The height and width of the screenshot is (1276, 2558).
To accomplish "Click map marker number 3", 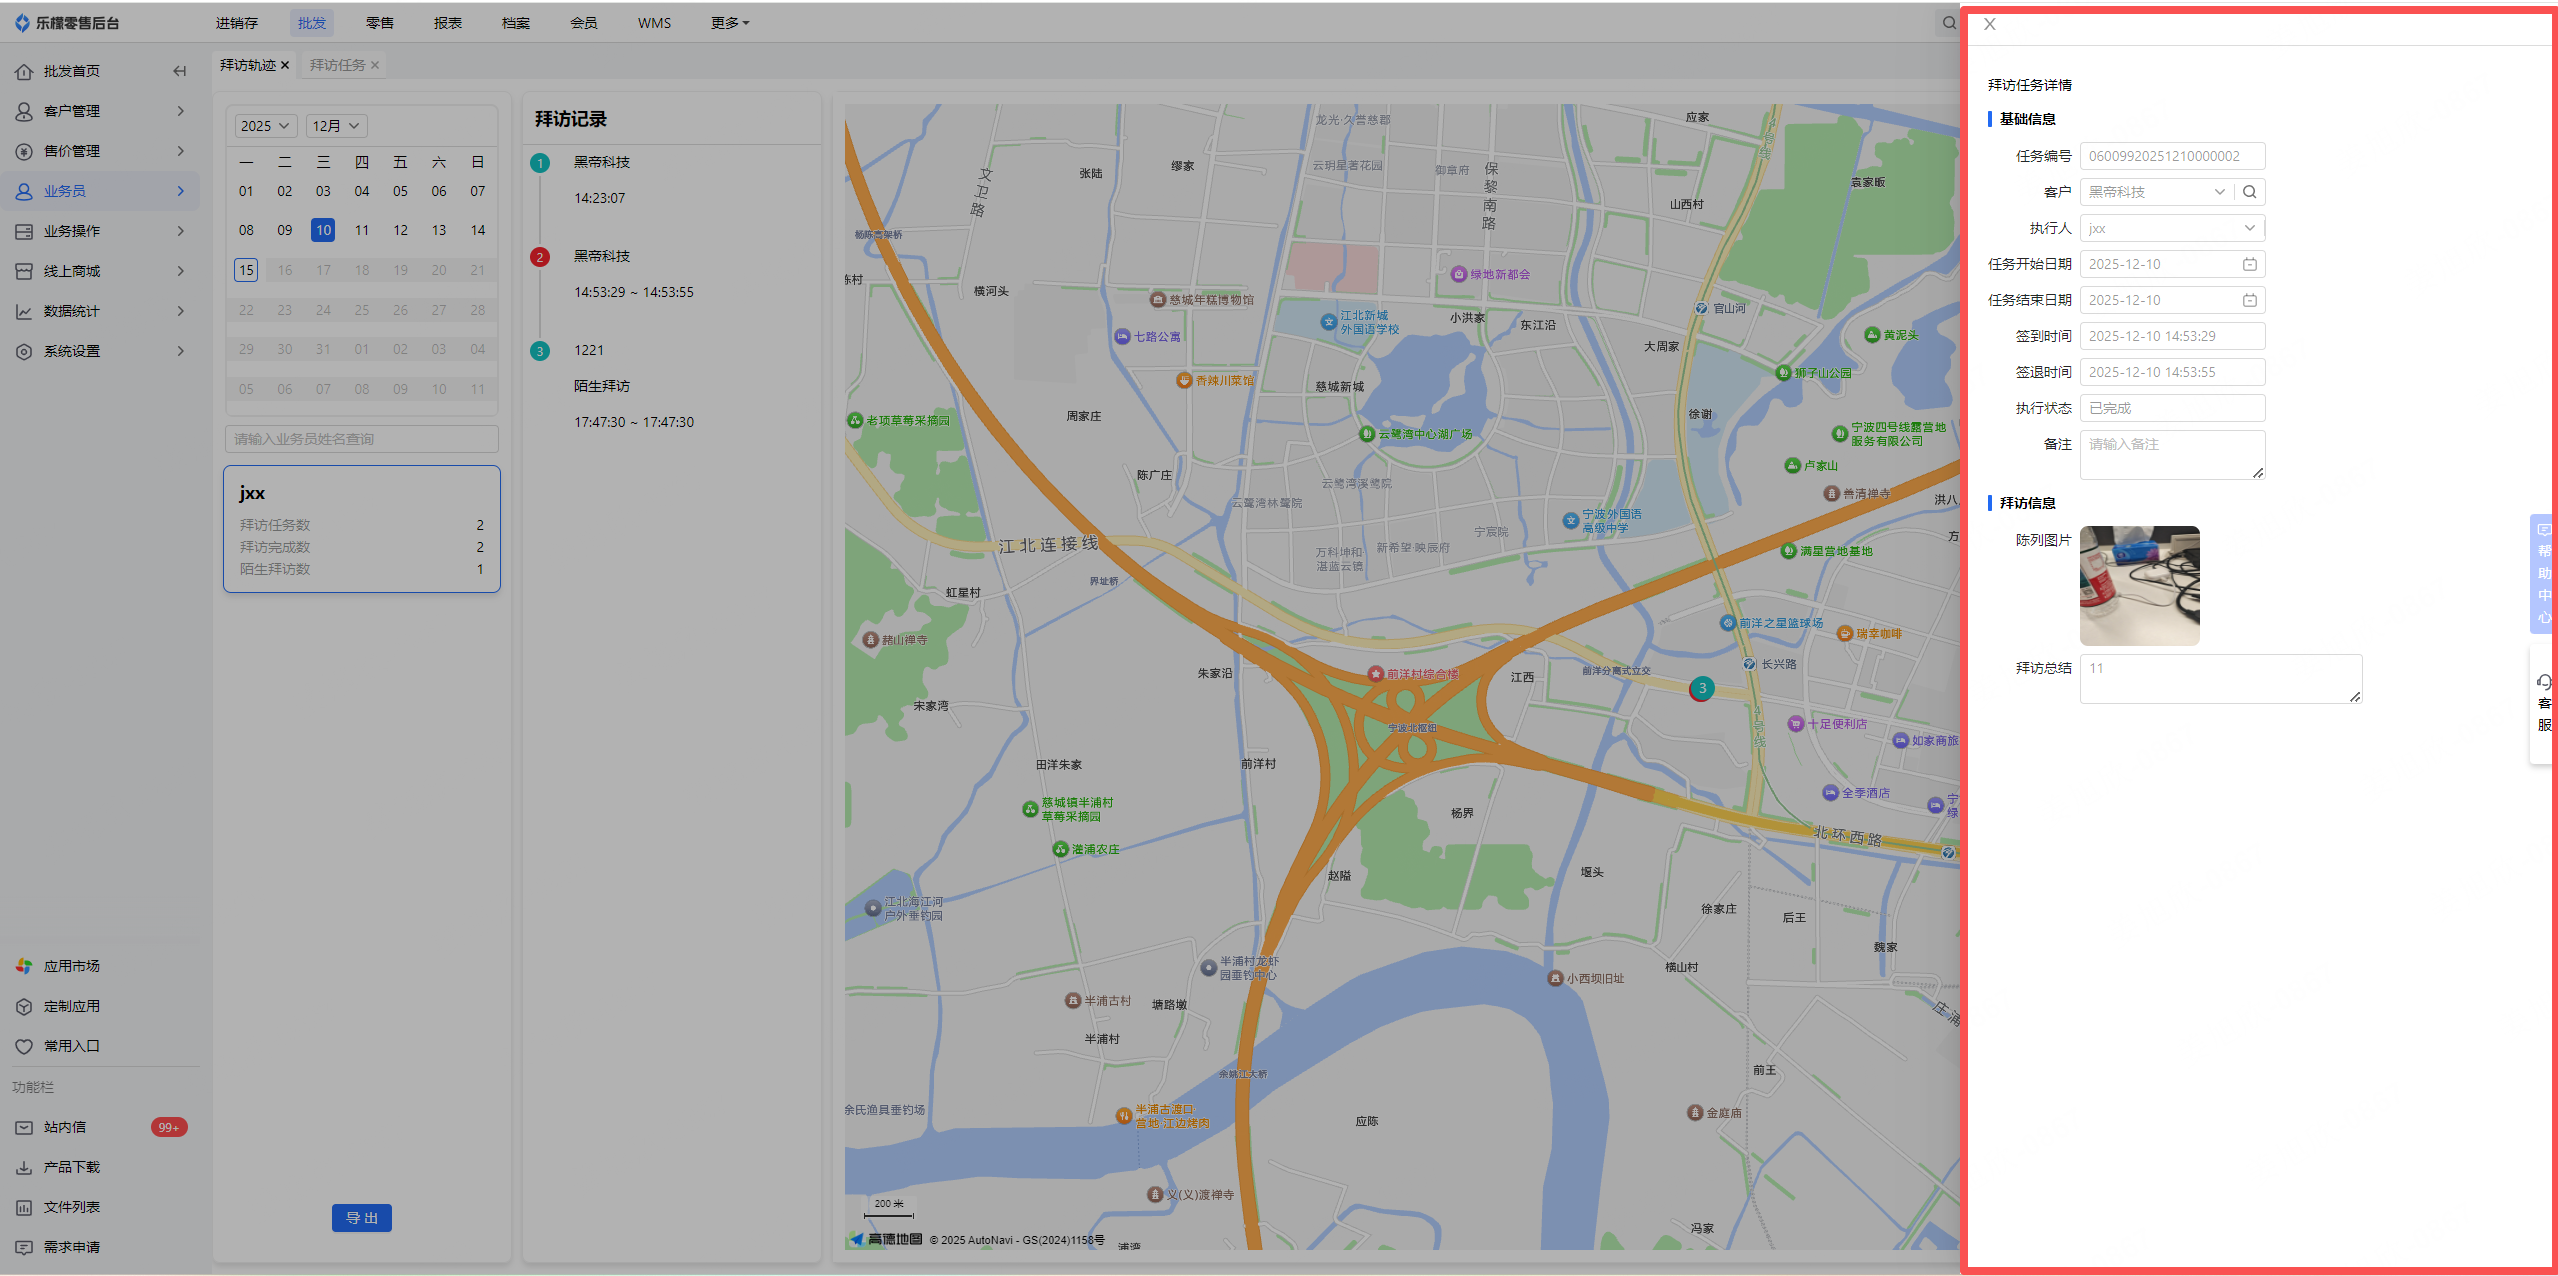I will click(1702, 688).
